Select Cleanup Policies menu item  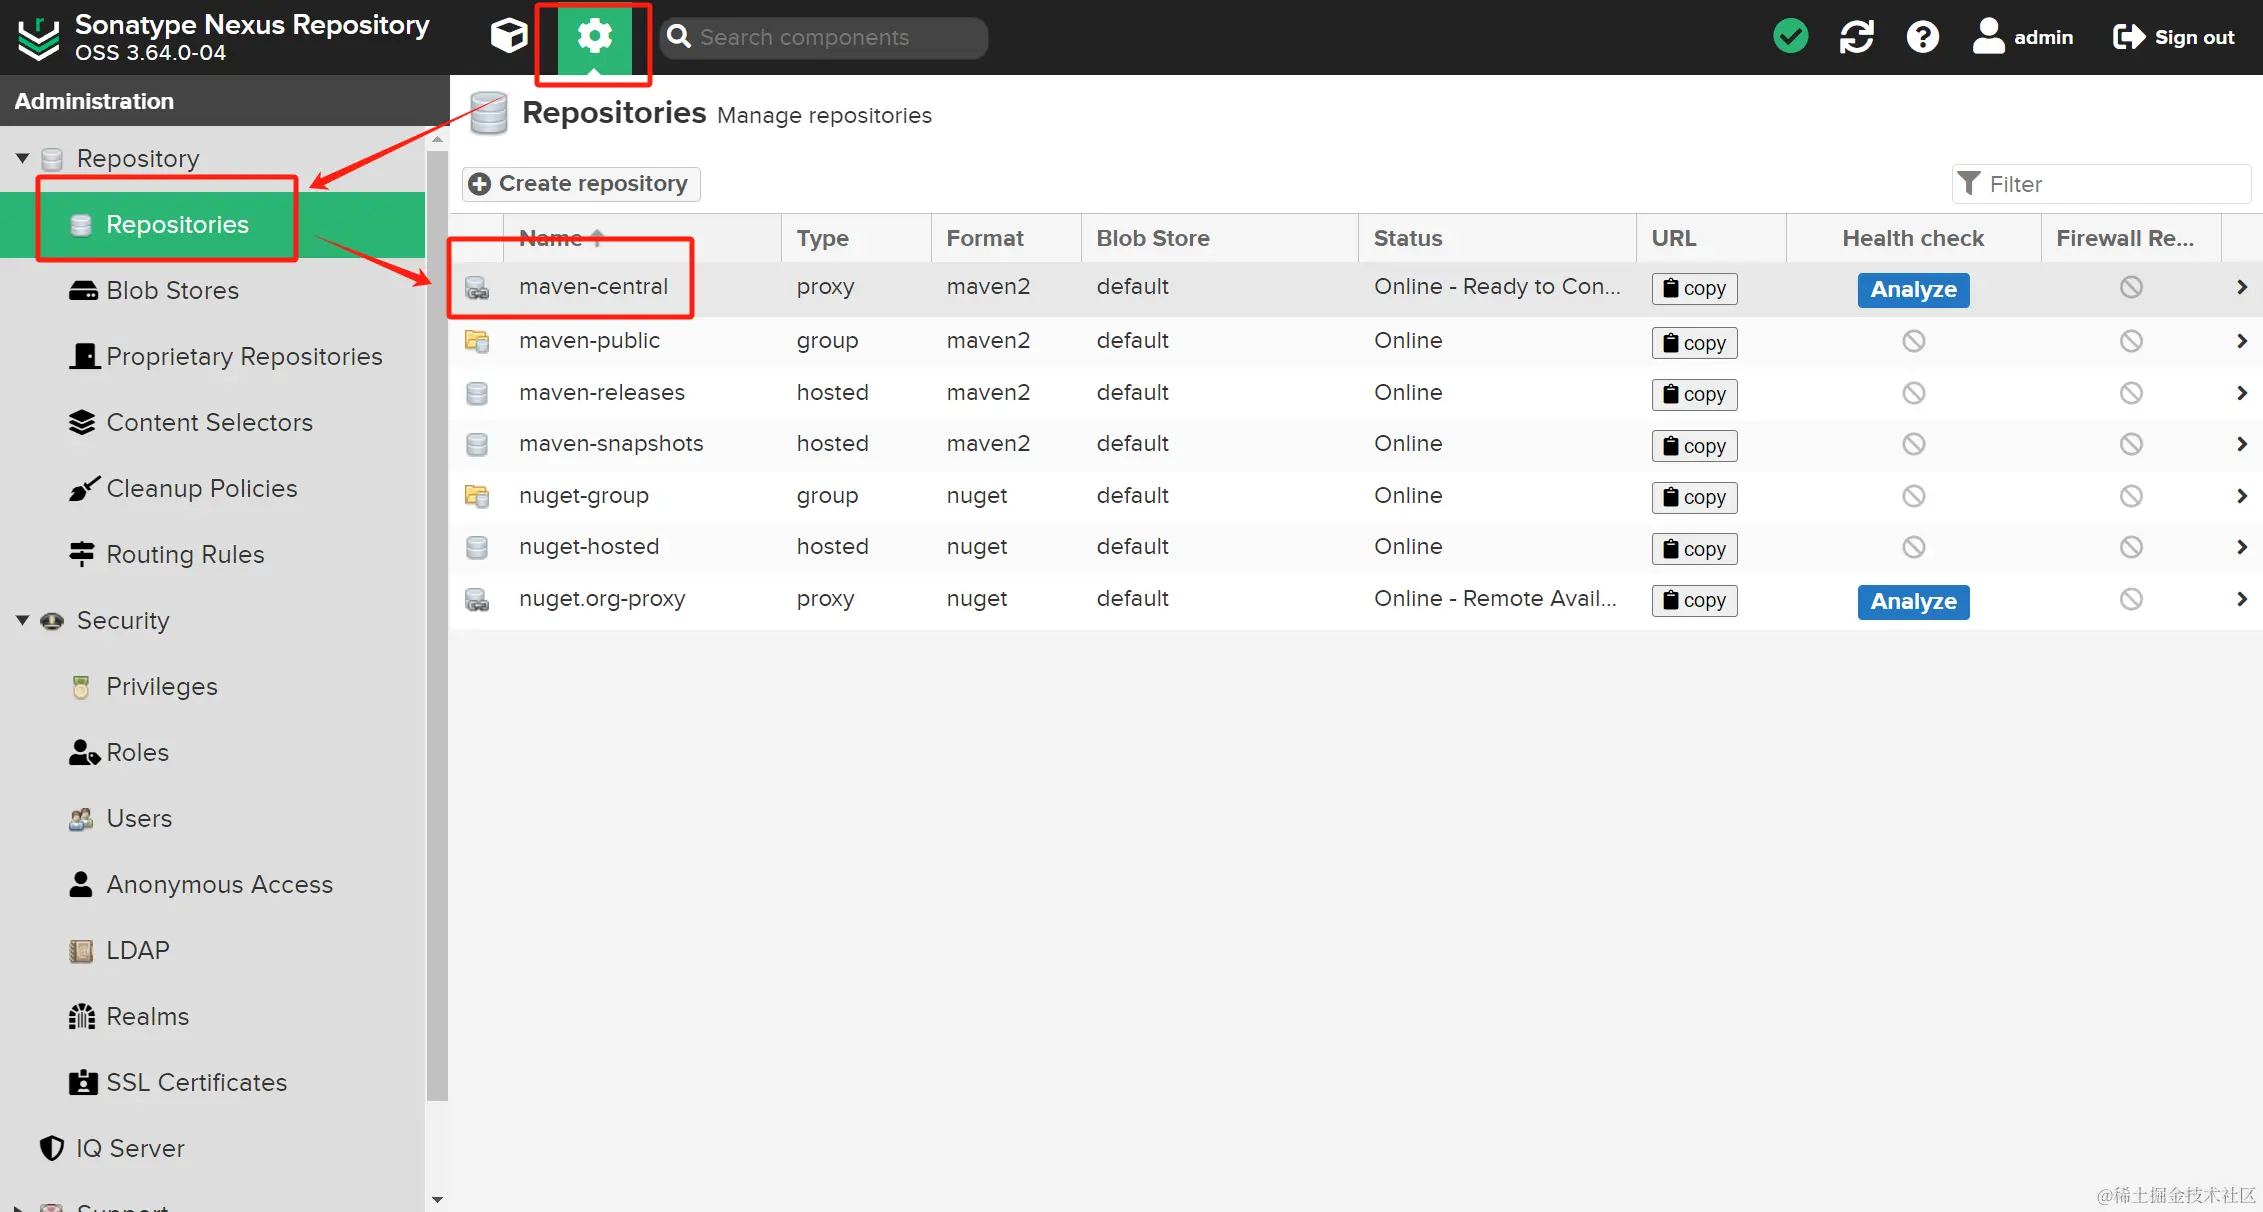coord(201,488)
